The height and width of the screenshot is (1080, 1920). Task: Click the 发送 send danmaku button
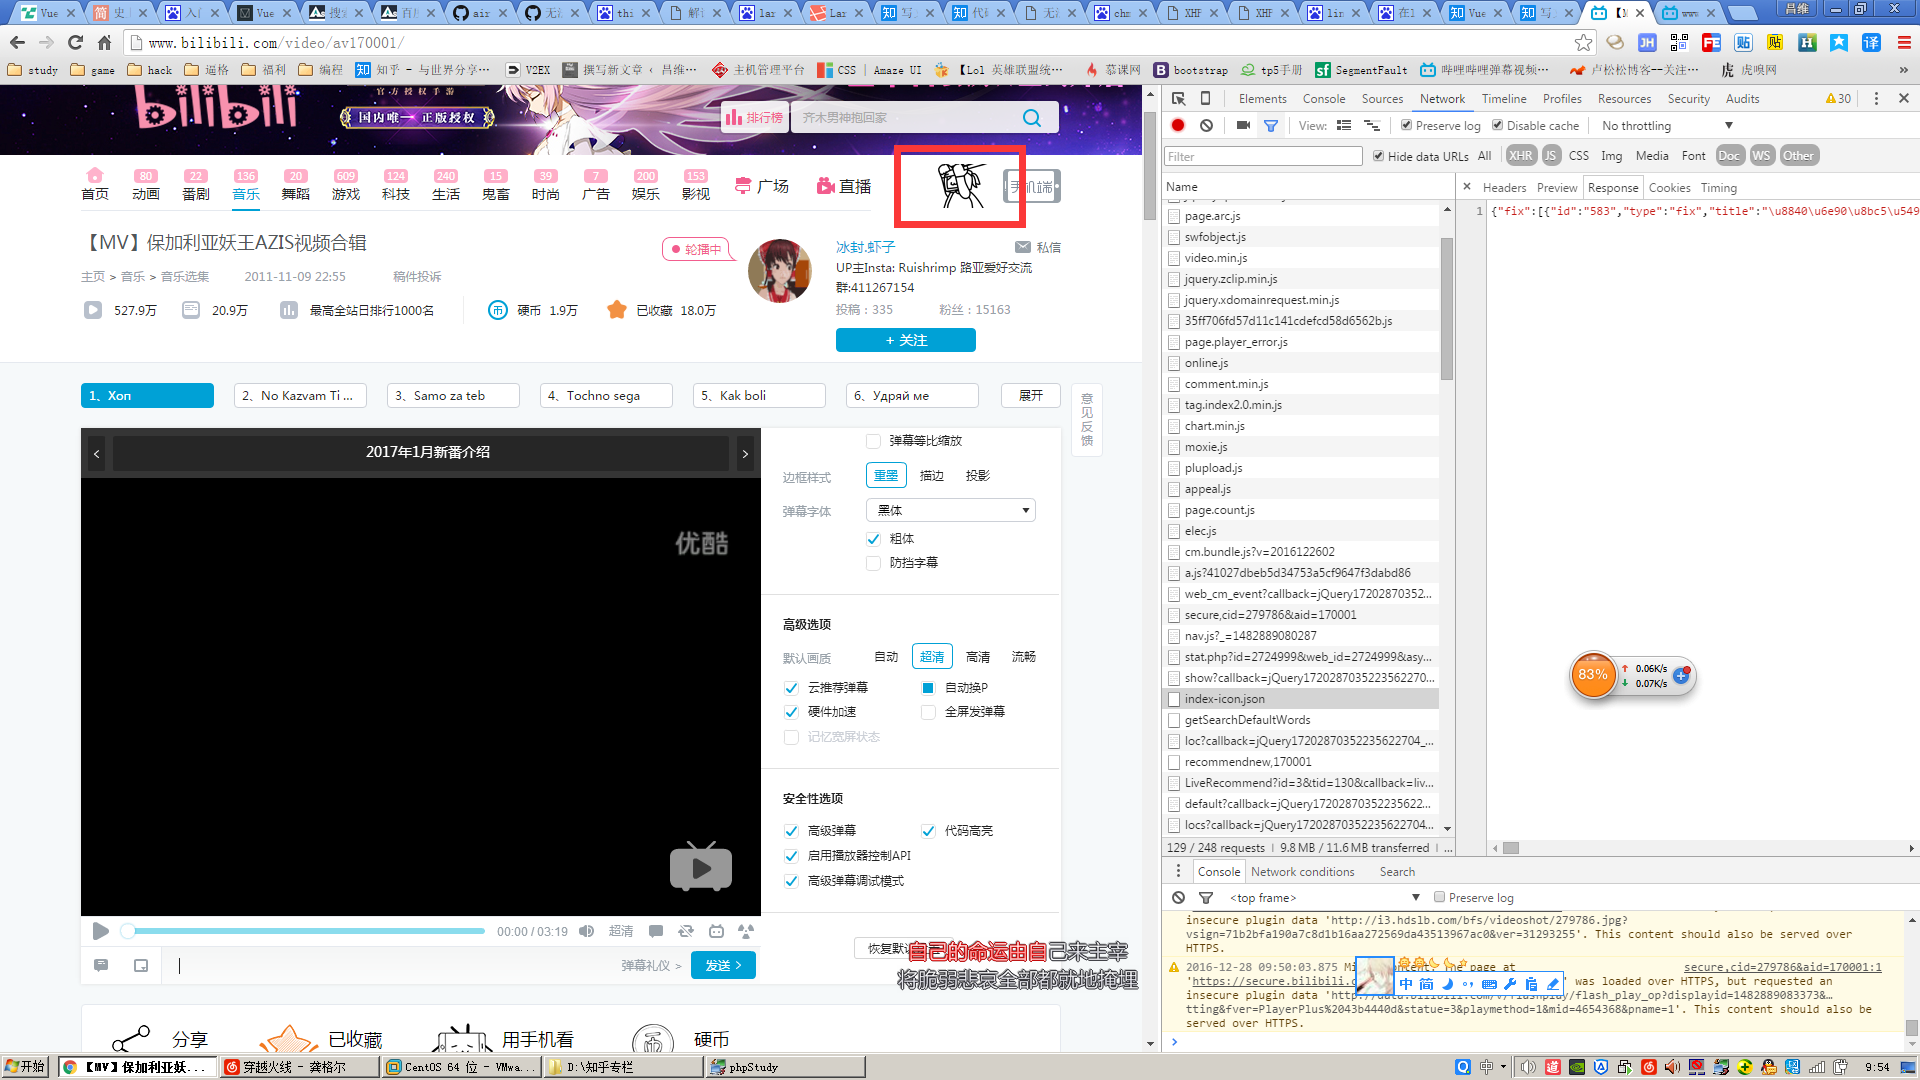tap(722, 965)
